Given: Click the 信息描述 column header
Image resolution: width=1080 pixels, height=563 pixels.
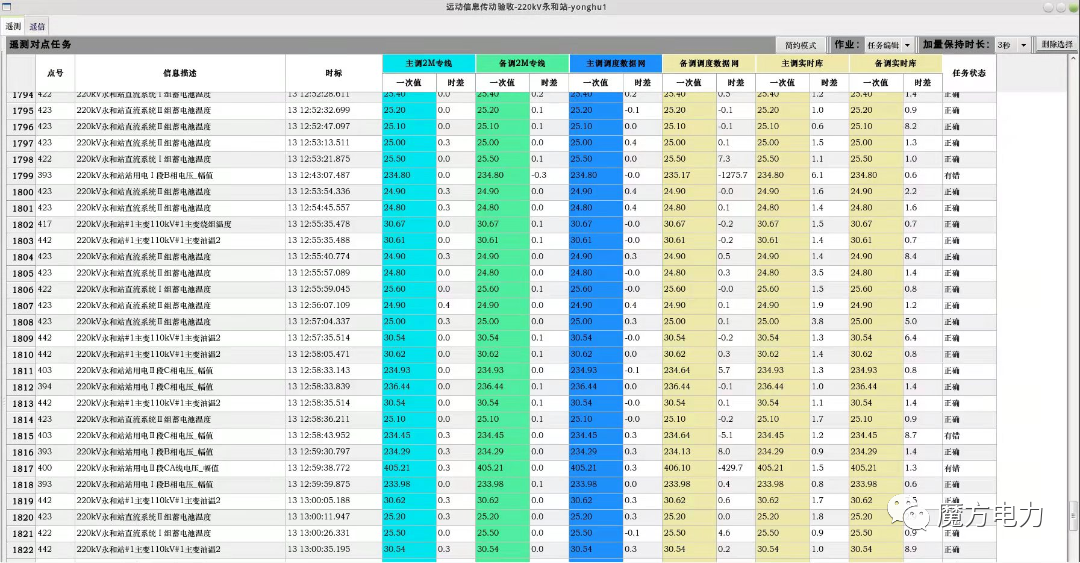Looking at the screenshot, I should pos(180,73).
